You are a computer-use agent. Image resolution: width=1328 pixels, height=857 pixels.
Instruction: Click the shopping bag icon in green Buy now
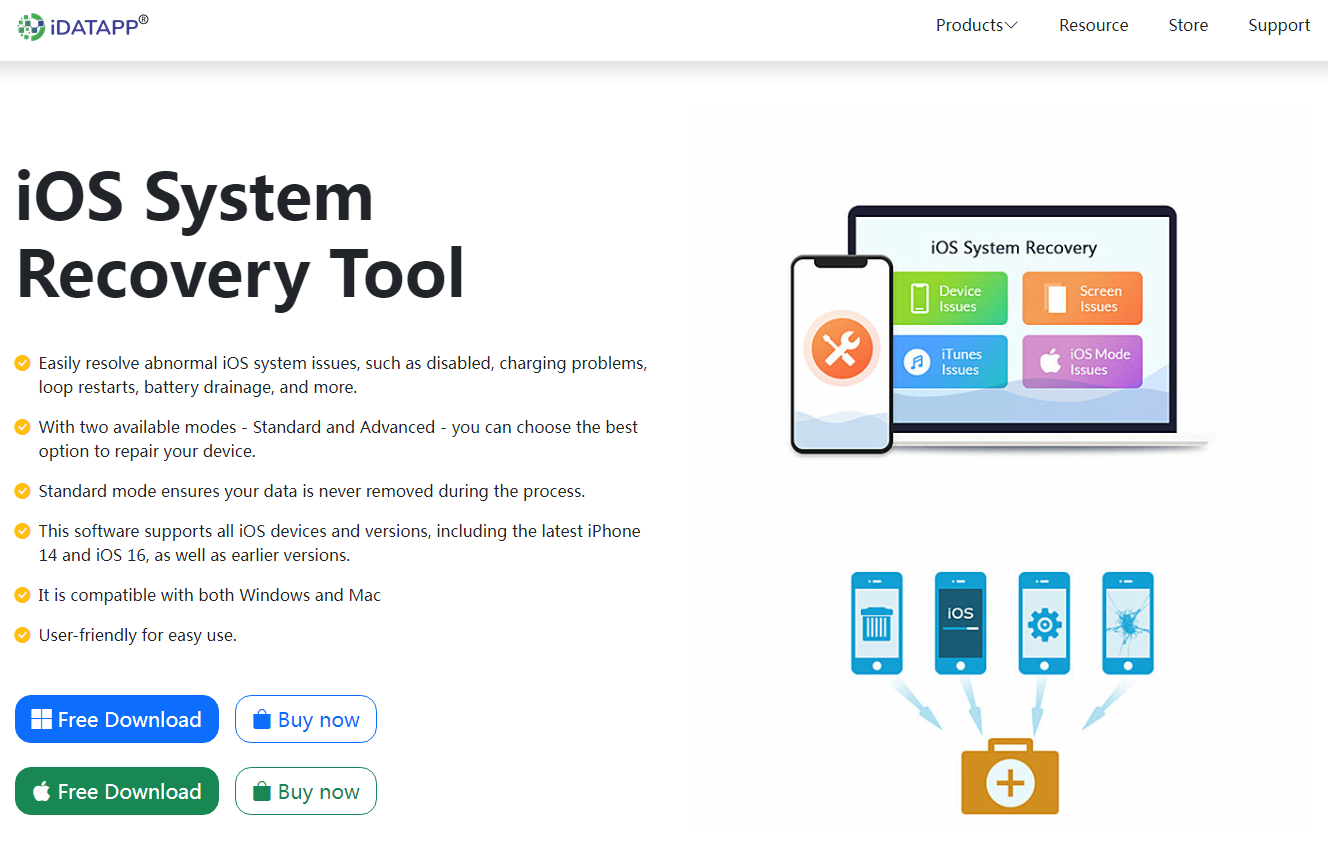(262, 791)
